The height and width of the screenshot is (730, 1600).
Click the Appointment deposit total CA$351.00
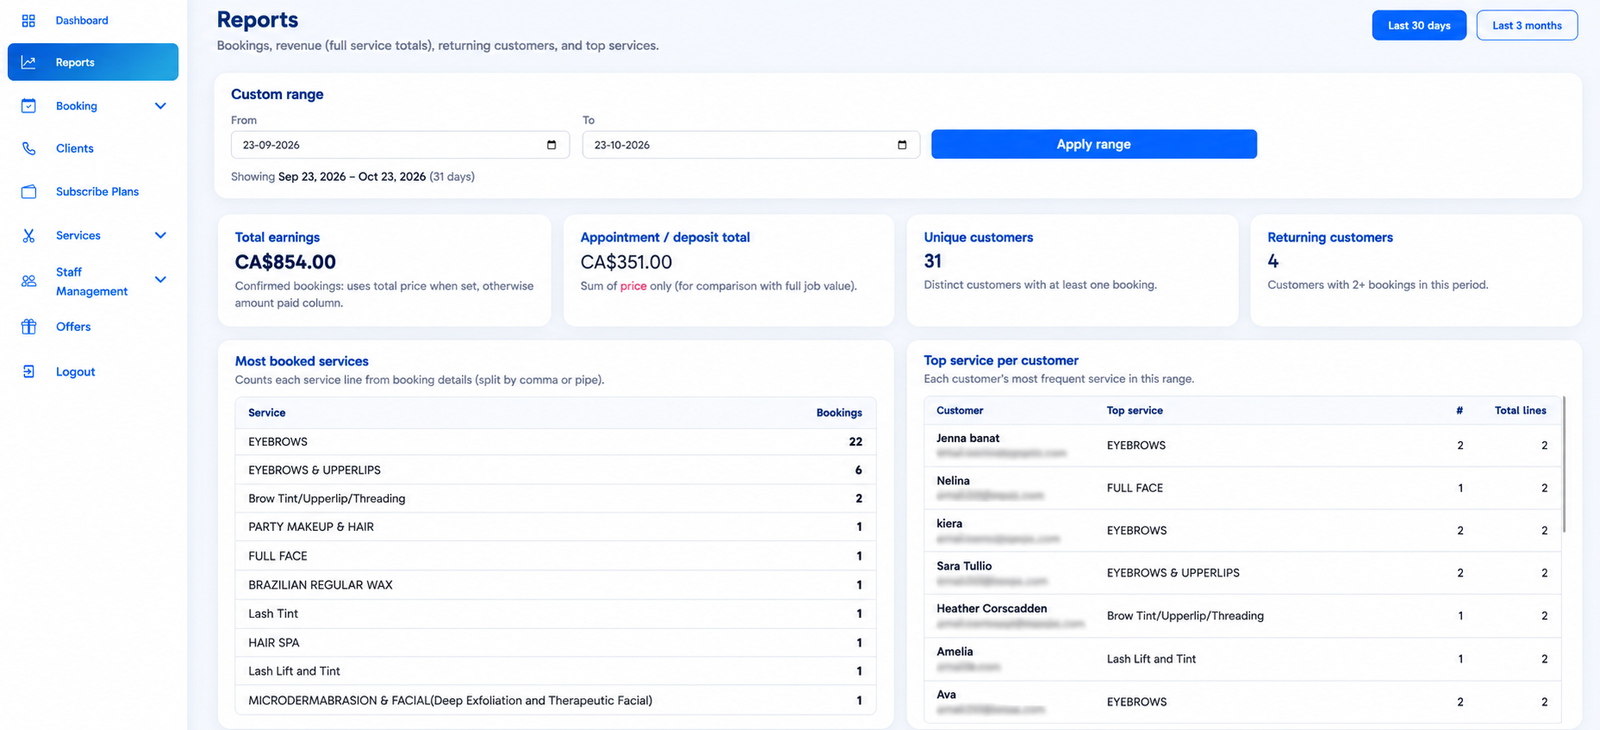pos(626,262)
